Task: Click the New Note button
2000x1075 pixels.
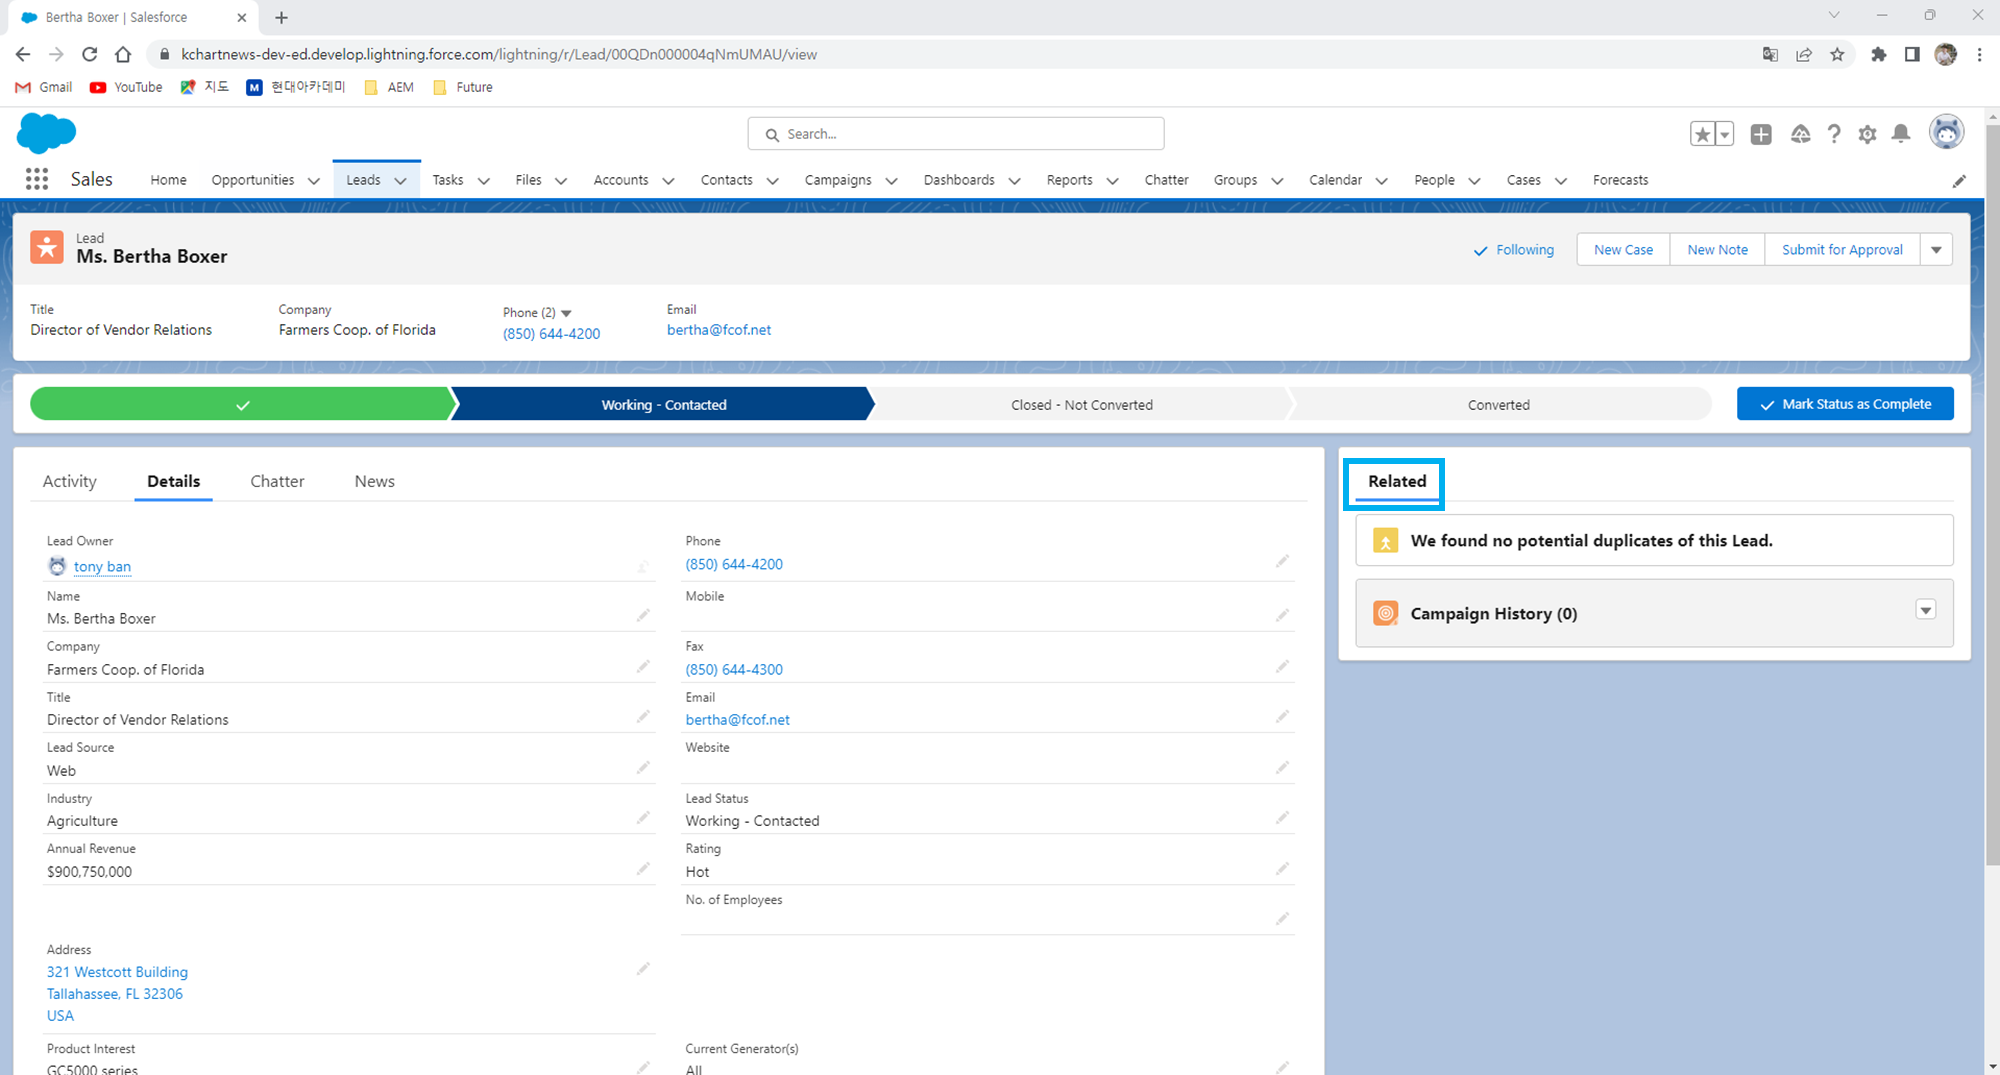Action: point(1717,250)
